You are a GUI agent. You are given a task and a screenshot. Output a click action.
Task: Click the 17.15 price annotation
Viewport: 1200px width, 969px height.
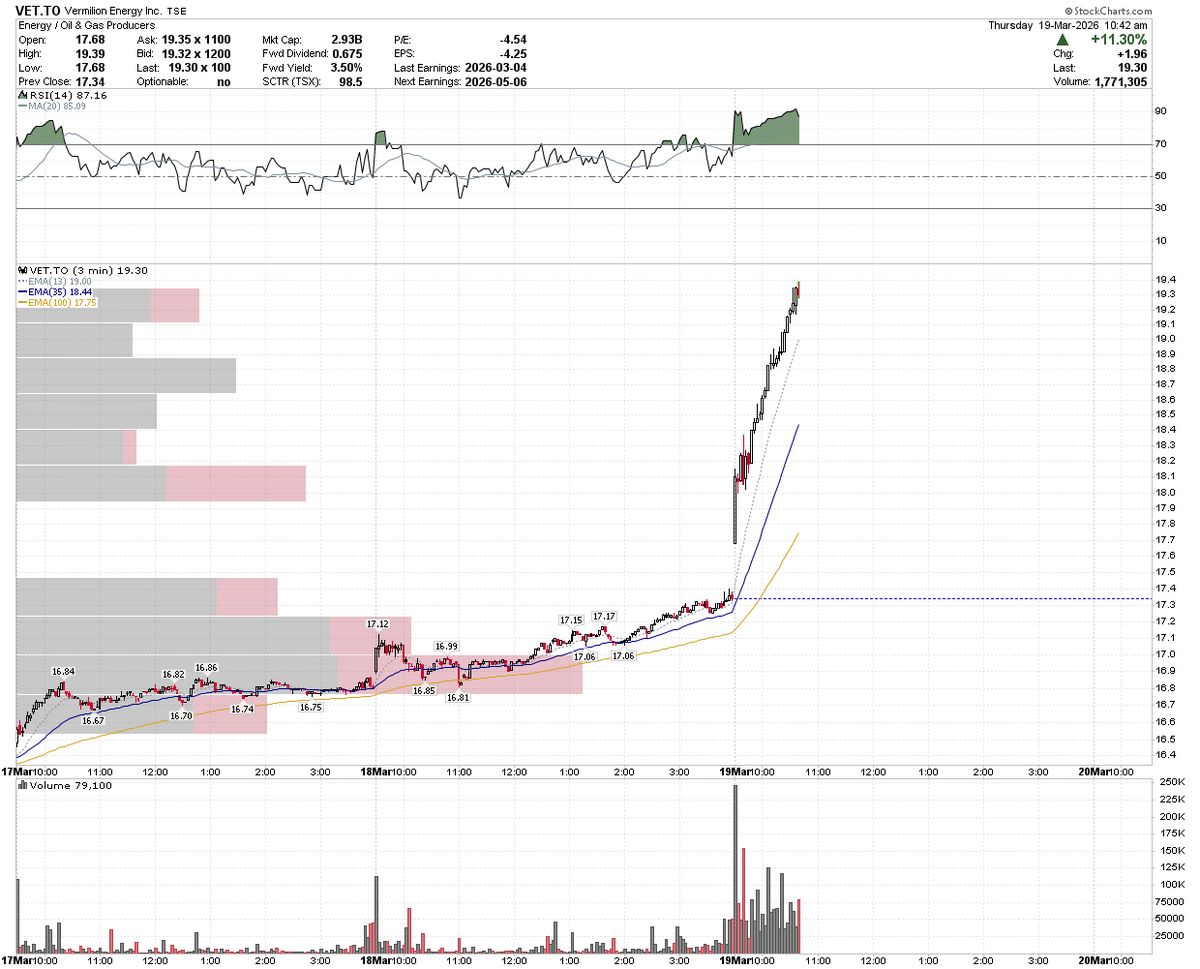click(x=570, y=619)
